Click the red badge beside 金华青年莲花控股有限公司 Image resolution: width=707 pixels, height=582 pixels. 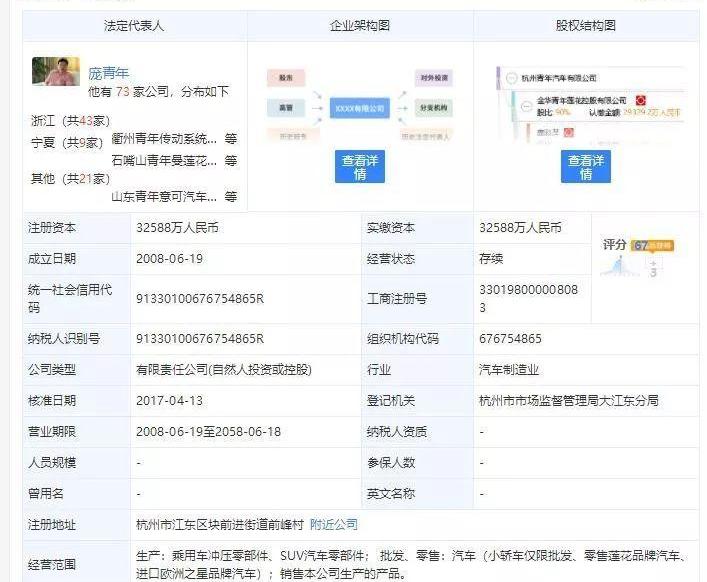(x=640, y=101)
